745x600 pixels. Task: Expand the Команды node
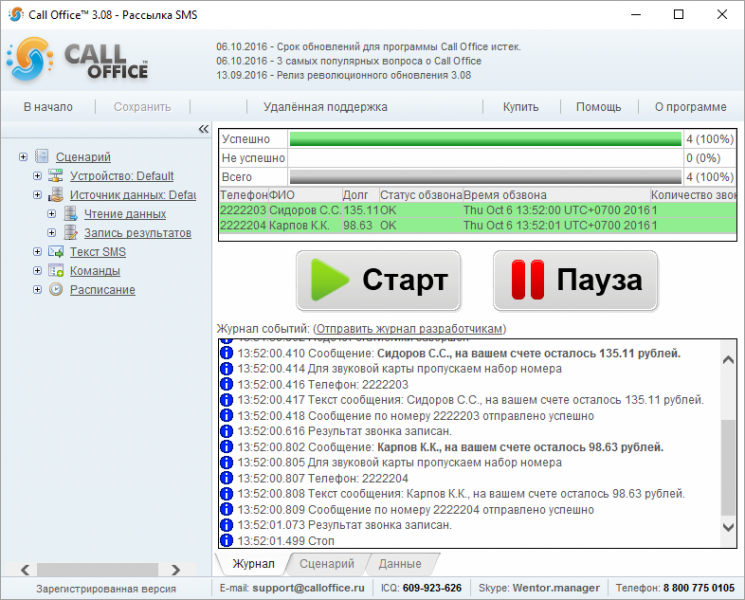(x=37, y=271)
